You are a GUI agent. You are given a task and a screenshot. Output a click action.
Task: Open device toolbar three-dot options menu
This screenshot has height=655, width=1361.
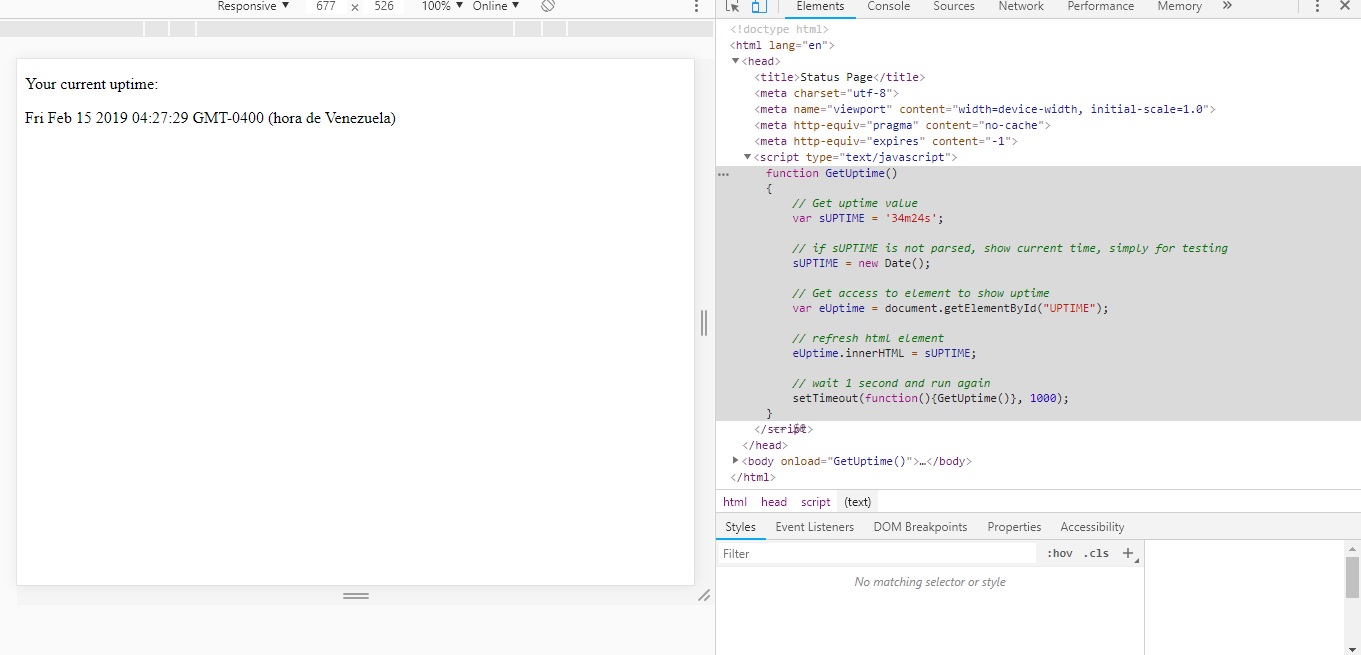pos(697,6)
